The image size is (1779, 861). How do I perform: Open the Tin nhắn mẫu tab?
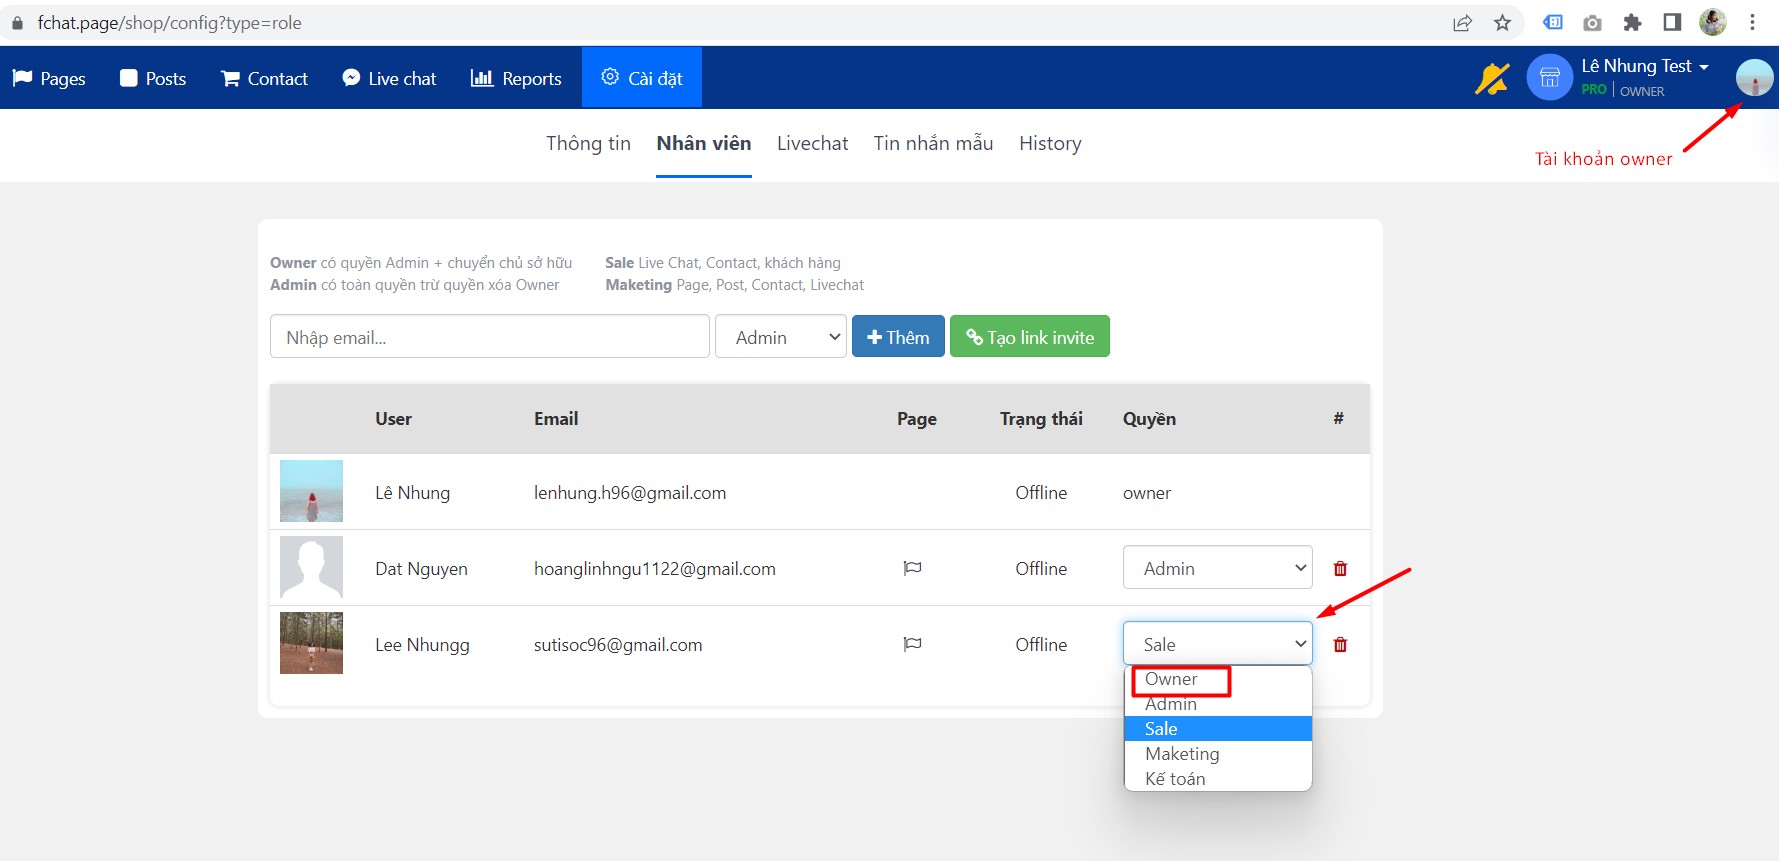coord(933,144)
